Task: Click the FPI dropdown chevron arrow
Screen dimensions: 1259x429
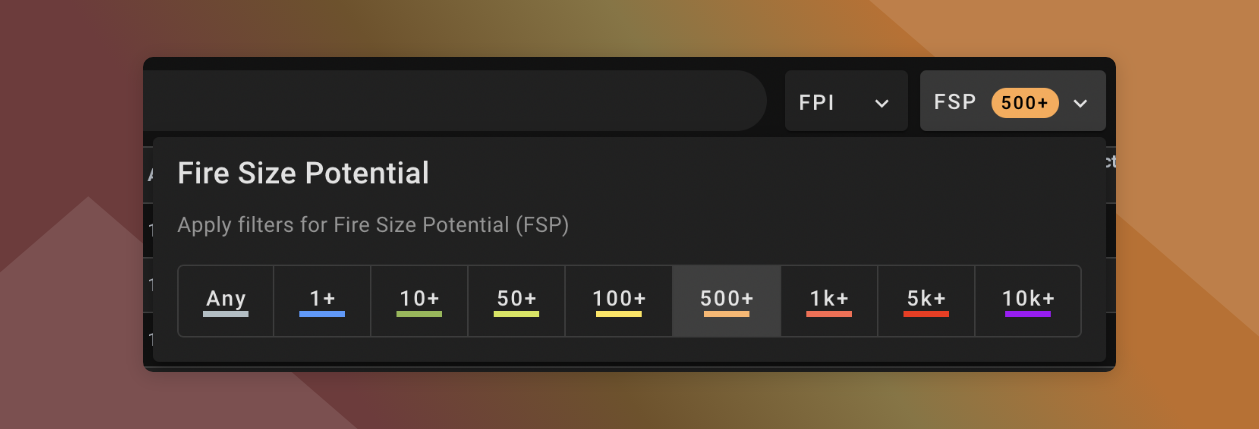Action: click(882, 103)
